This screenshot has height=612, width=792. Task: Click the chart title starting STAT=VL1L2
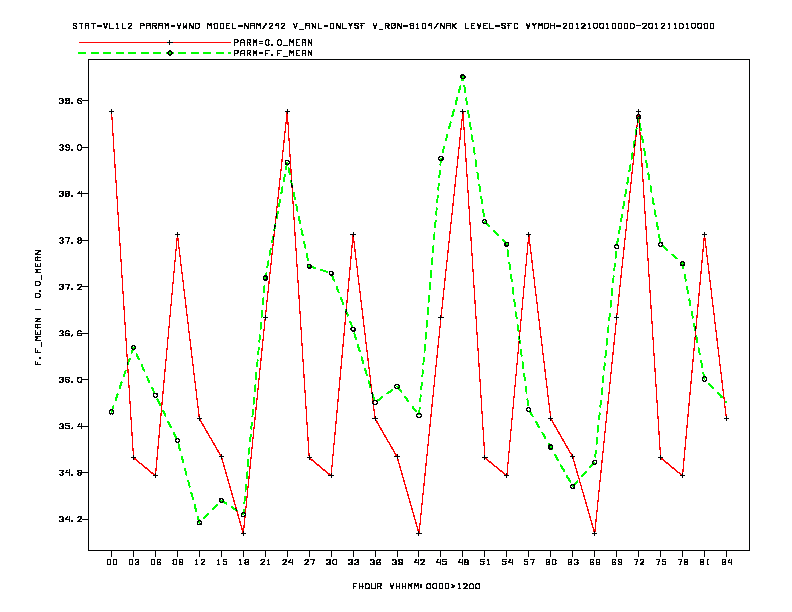coord(393,26)
